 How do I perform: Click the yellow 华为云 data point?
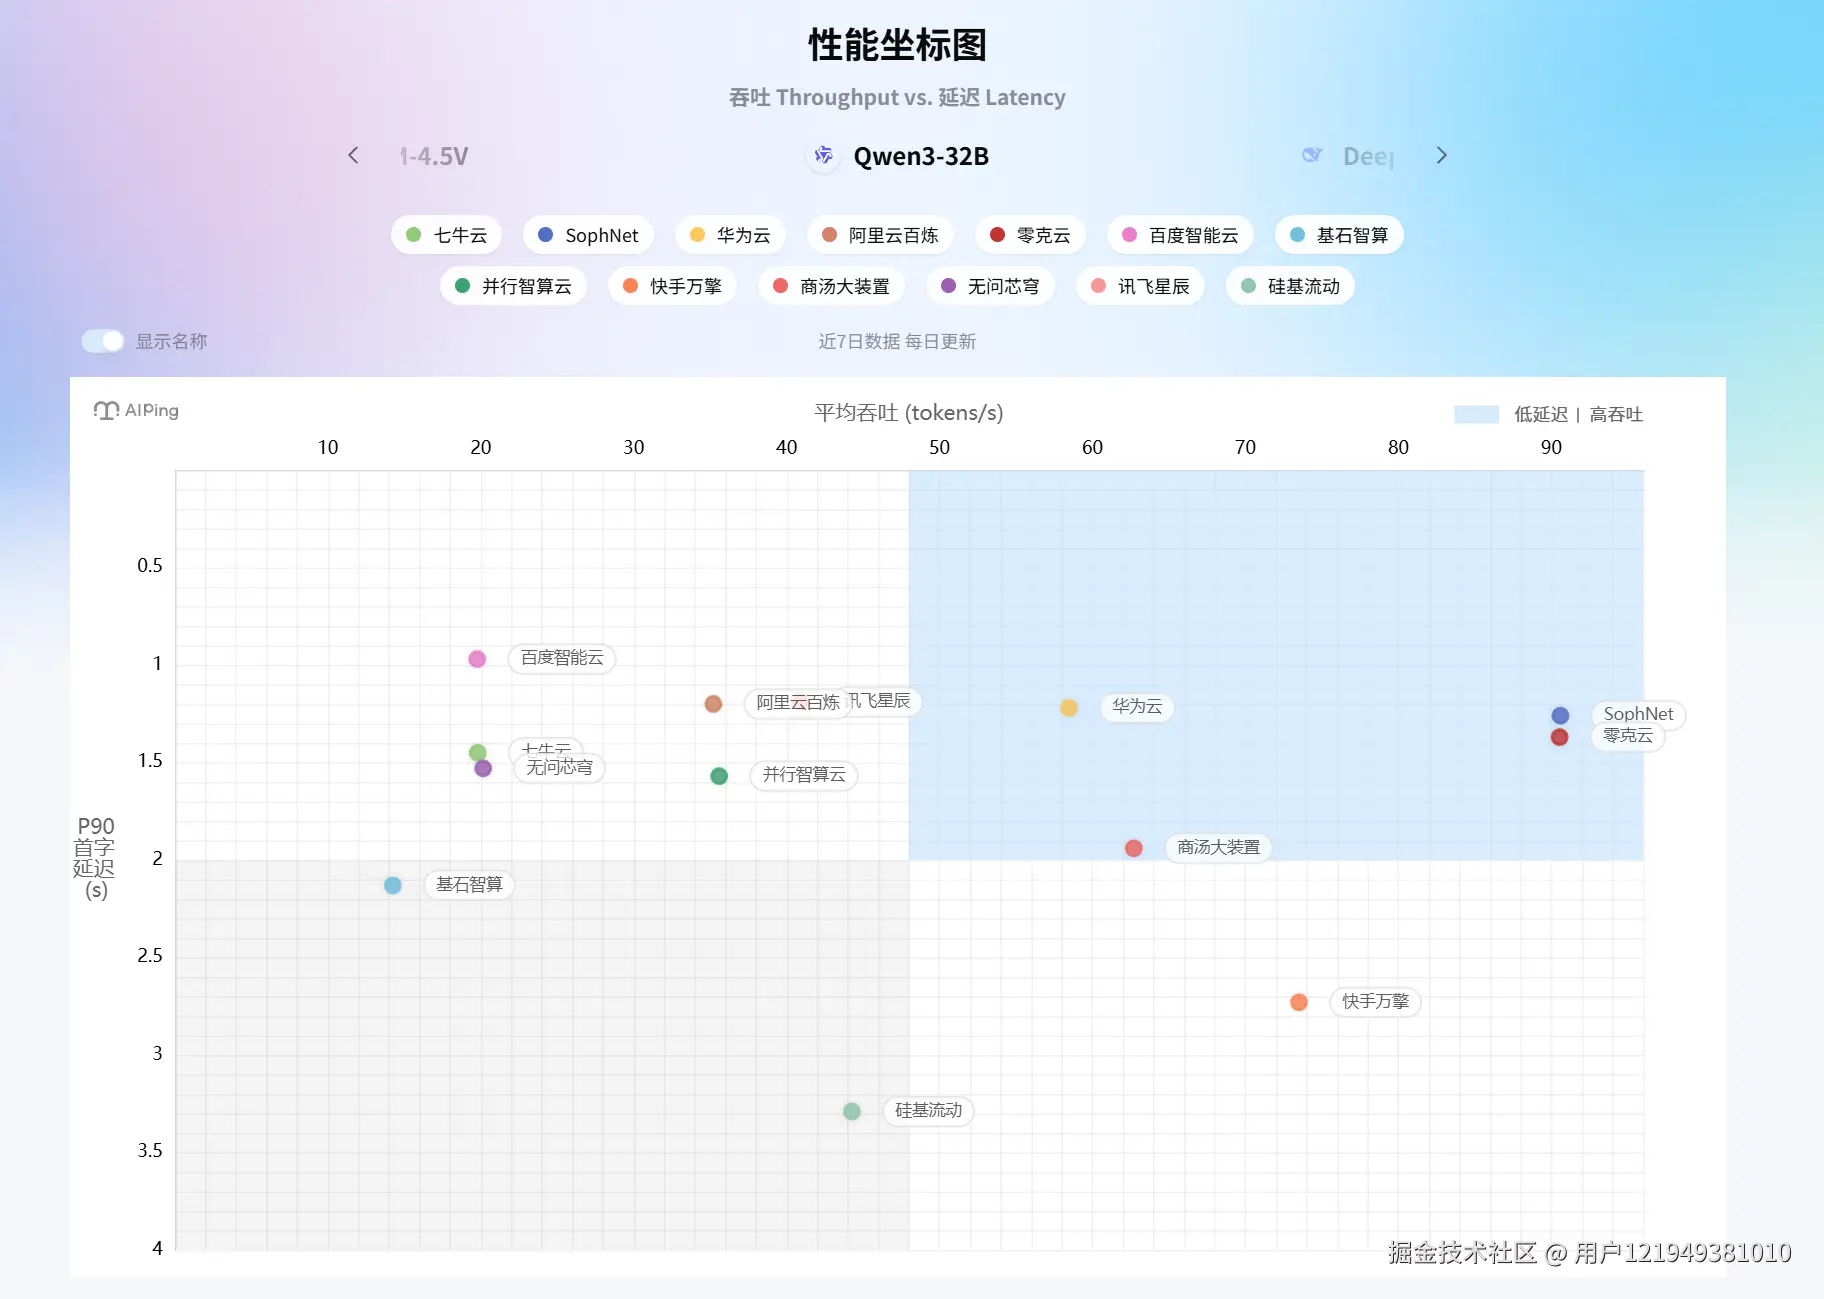point(1069,708)
